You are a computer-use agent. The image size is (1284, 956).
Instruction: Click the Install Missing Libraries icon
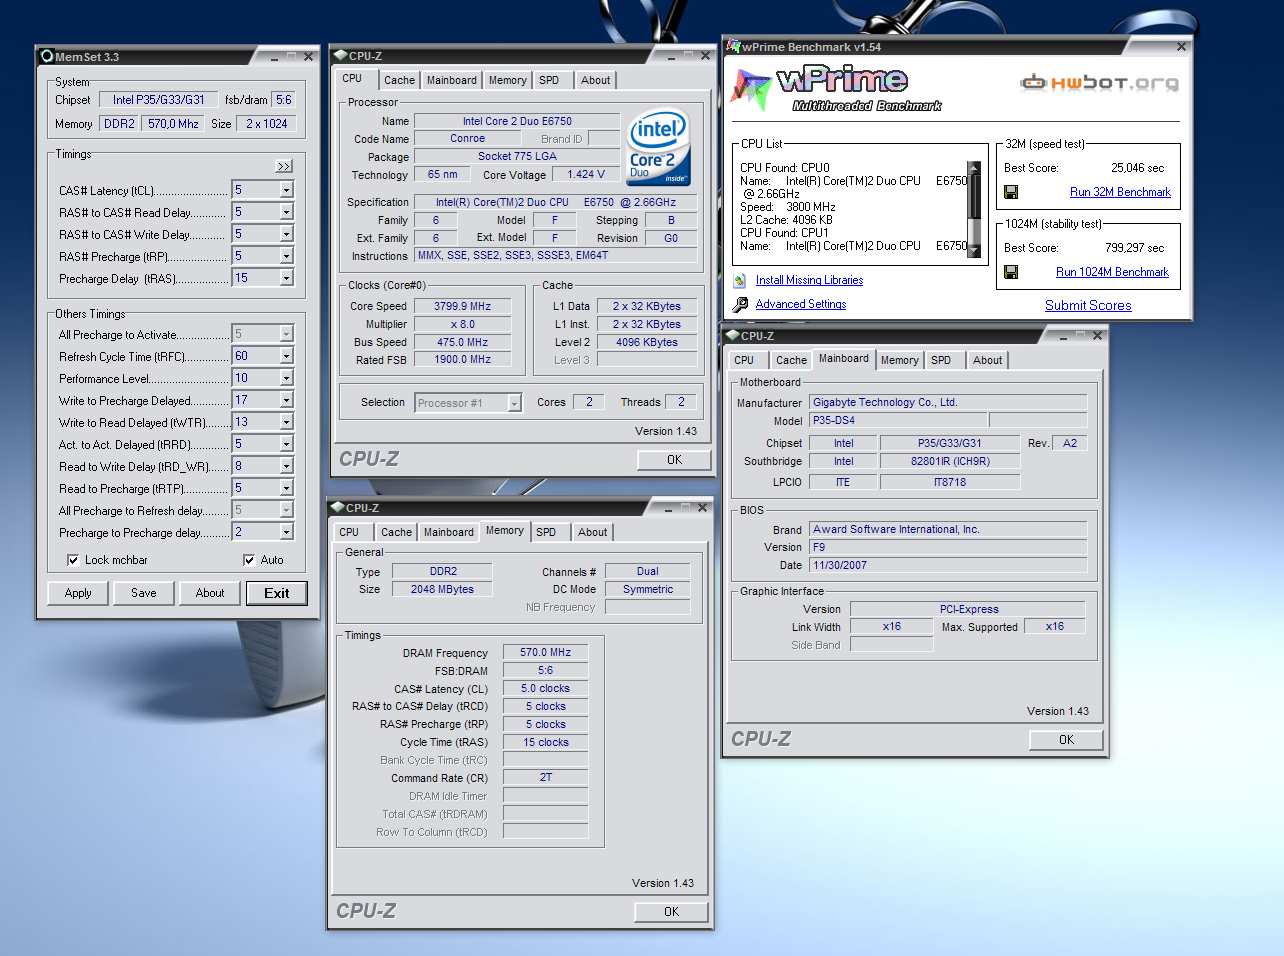(740, 281)
